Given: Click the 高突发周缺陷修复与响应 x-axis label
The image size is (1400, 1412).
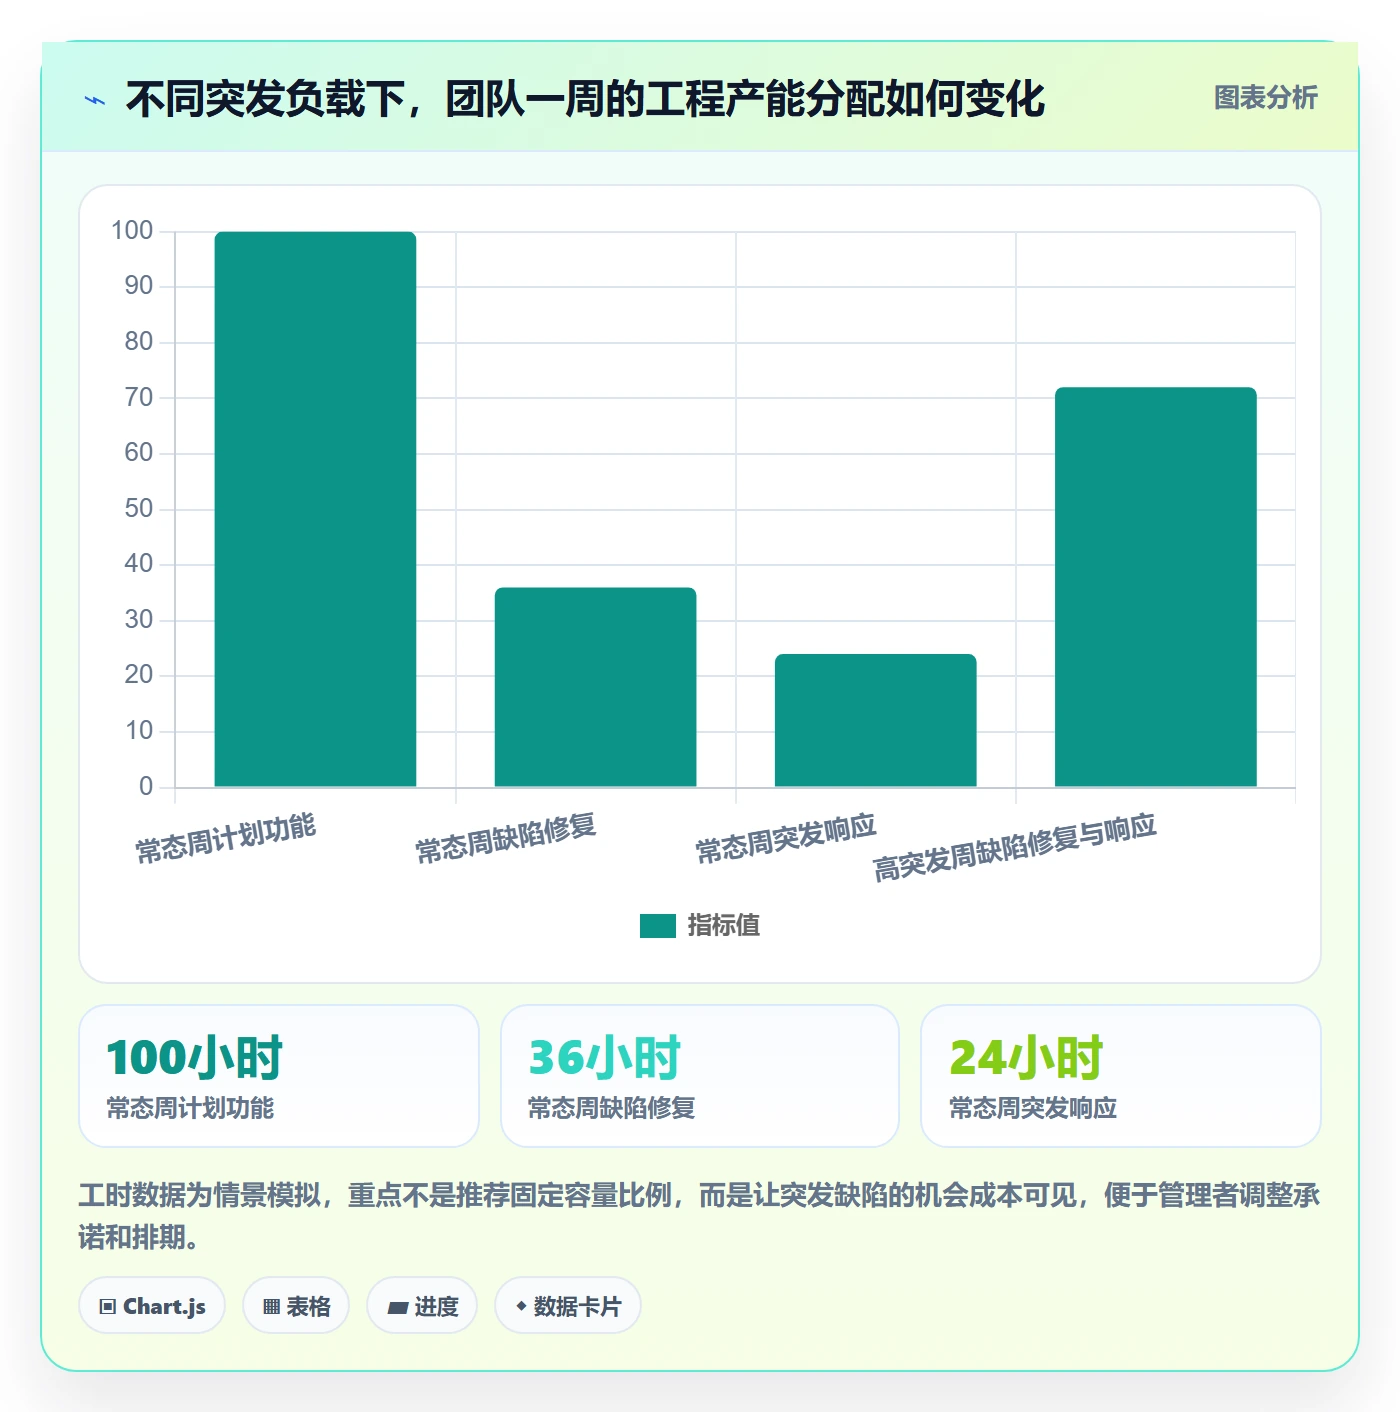Looking at the screenshot, I should (x=1015, y=847).
